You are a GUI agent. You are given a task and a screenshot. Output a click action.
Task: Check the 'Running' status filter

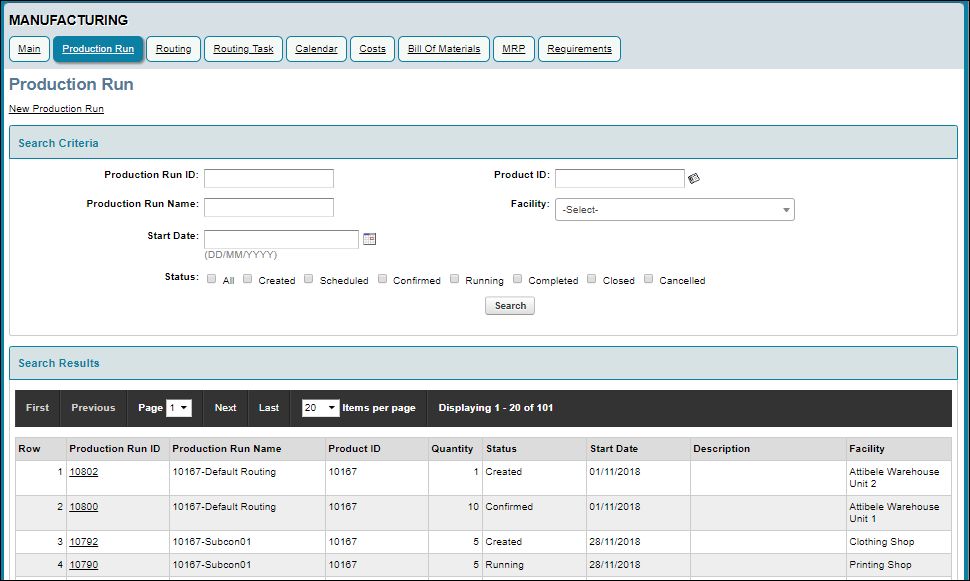[454, 278]
